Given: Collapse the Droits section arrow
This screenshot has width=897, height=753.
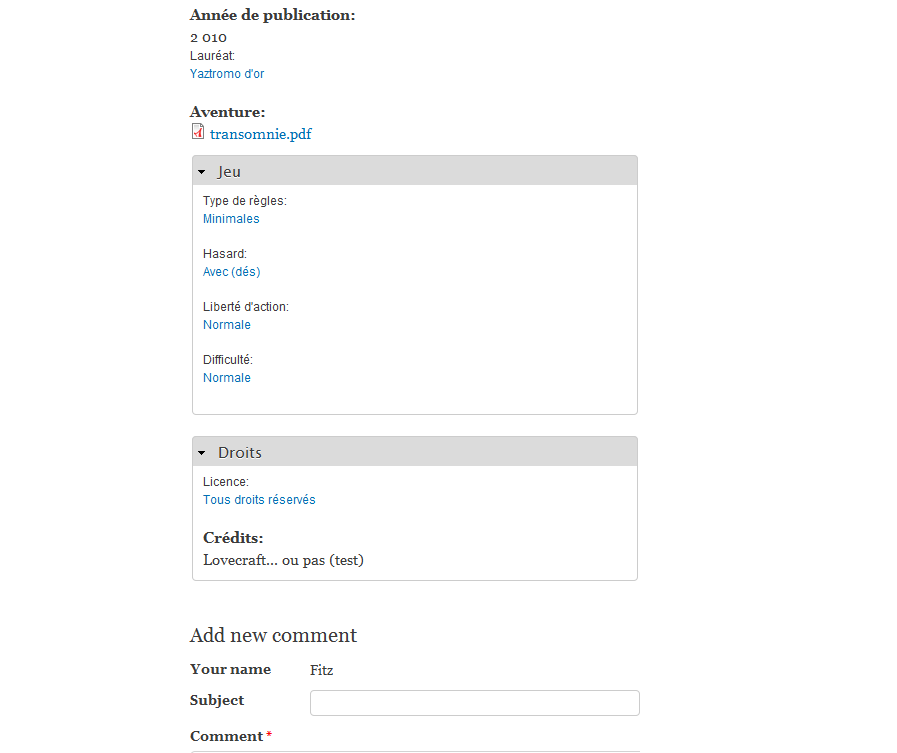Looking at the screenshot, I should (x=202, y=453).
